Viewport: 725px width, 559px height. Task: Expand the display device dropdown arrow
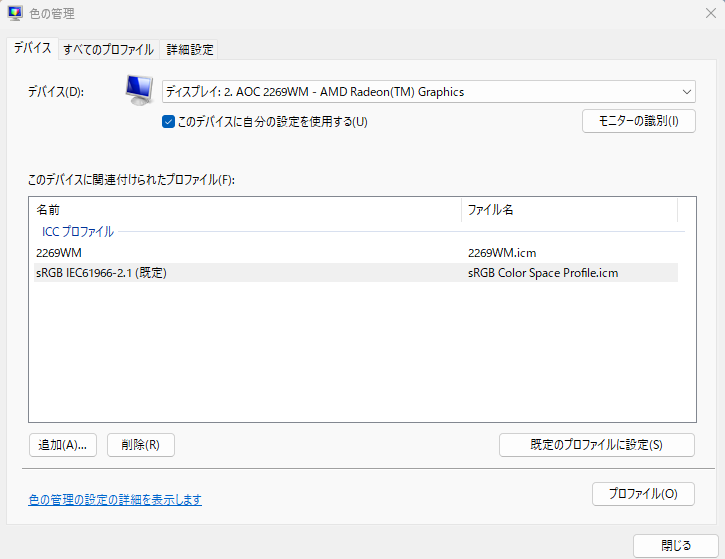click(687, 92)
